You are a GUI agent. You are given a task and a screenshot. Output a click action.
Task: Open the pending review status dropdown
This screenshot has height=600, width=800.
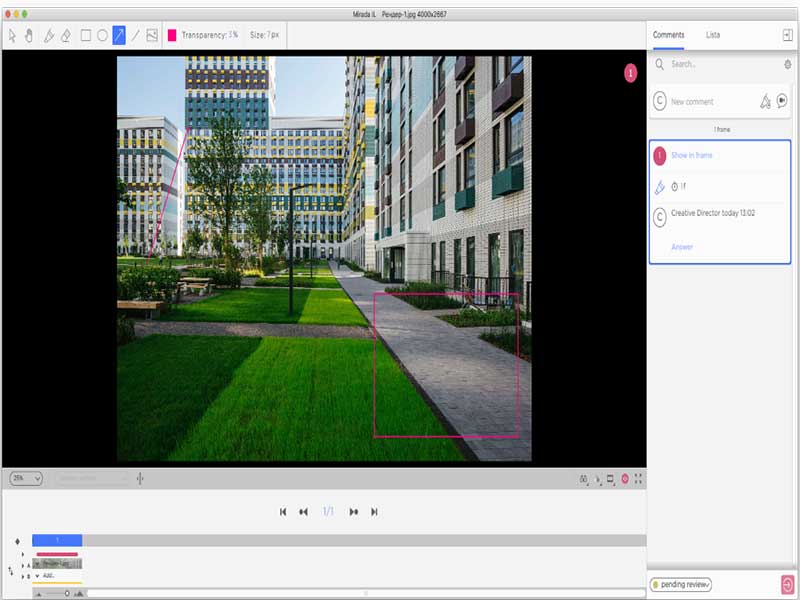[680, 584]
